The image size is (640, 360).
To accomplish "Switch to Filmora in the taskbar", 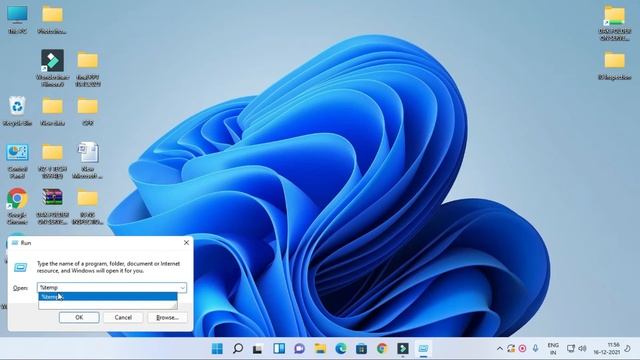I will 403,349.
